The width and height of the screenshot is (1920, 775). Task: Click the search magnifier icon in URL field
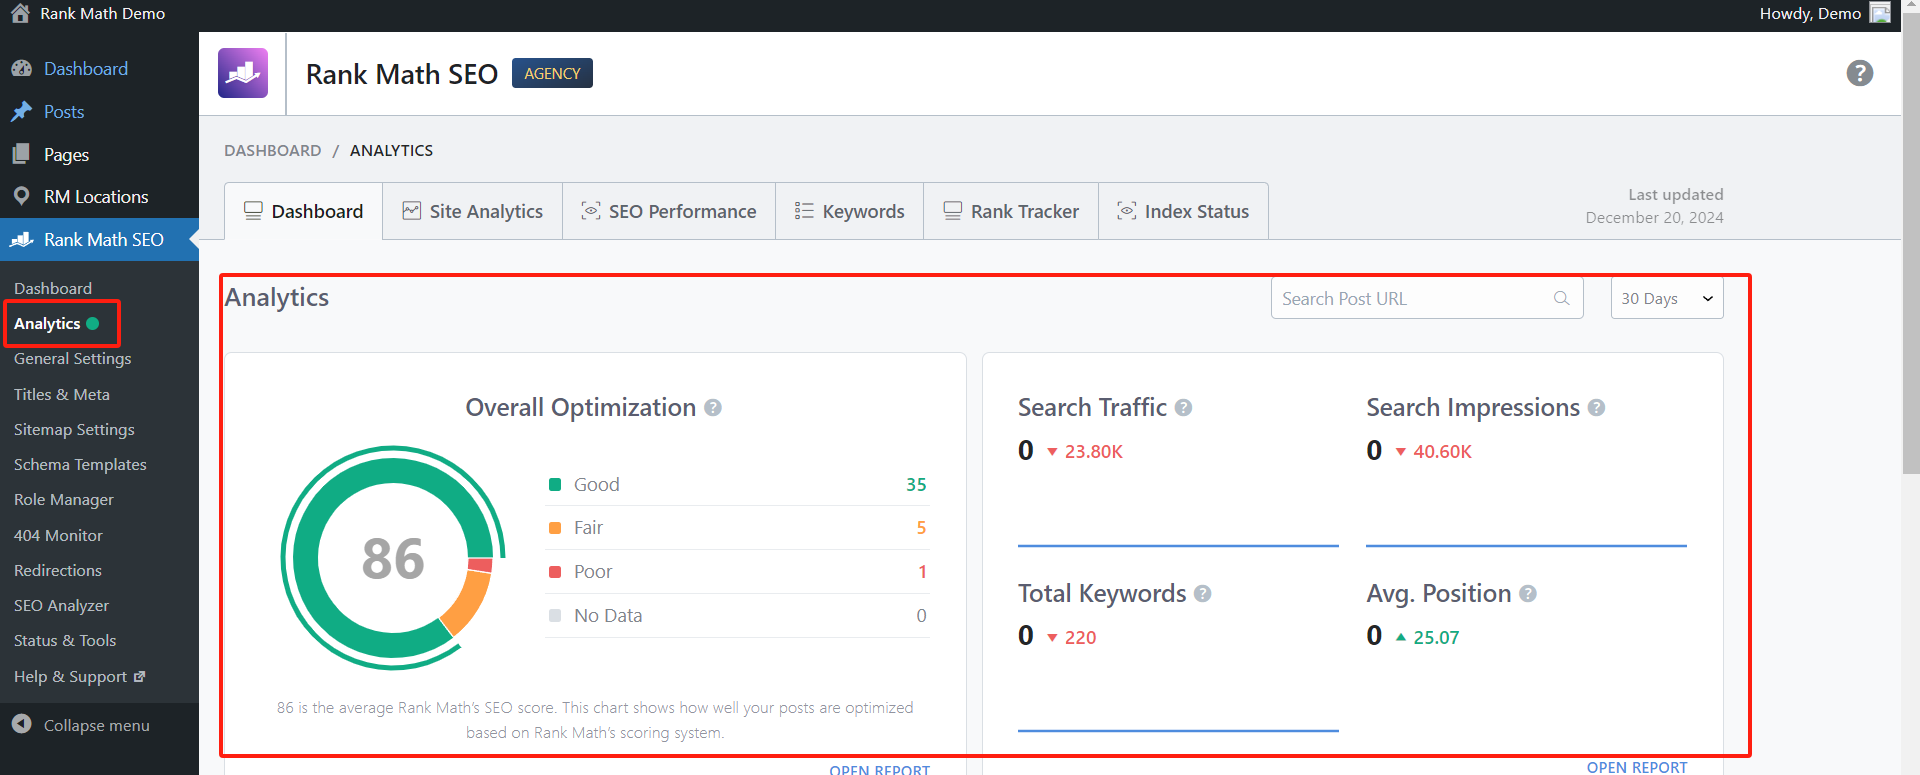pyautogui.click(x=1561, y=299)
